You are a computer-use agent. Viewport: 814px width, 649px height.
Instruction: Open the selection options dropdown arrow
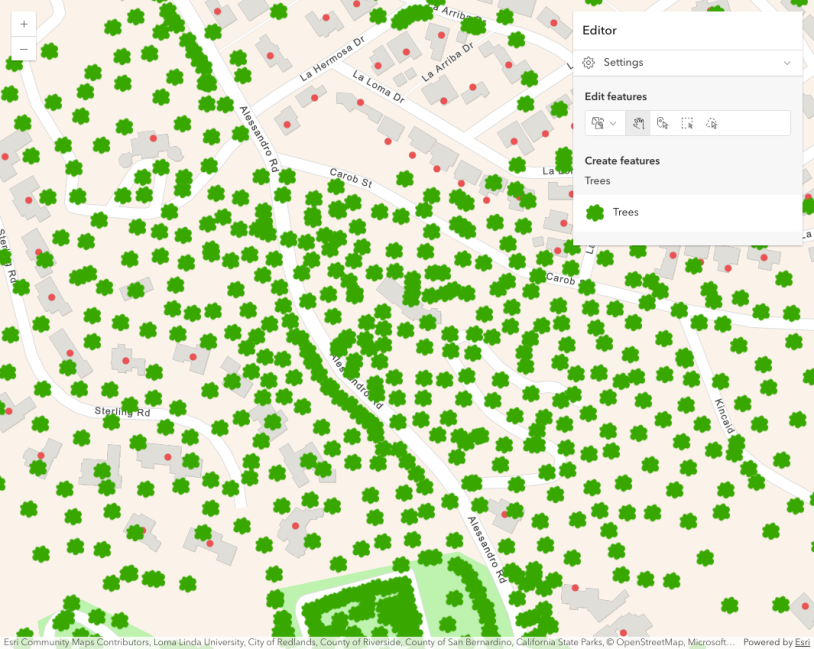(x=613, y=123)
